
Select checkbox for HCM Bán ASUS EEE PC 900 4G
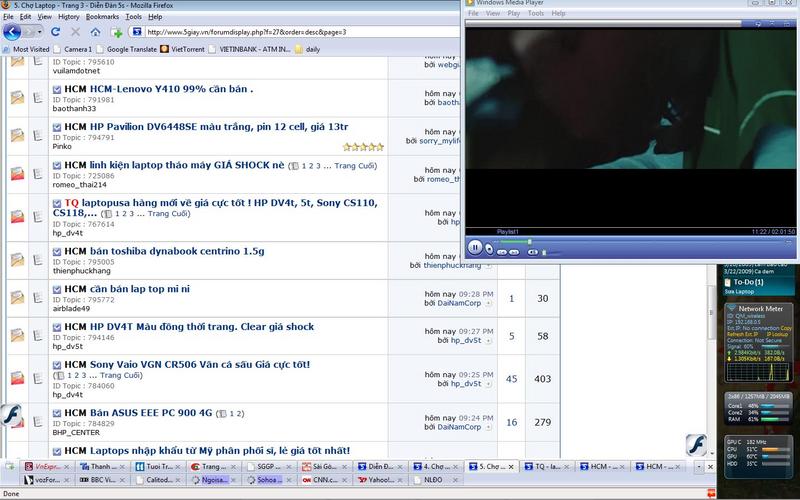coord(57,413)
